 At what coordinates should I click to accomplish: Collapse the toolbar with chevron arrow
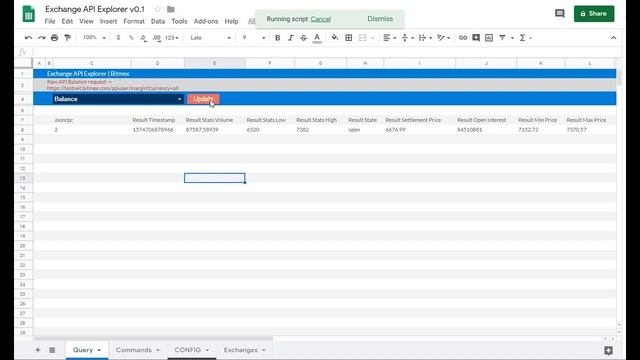pos(613,38)
